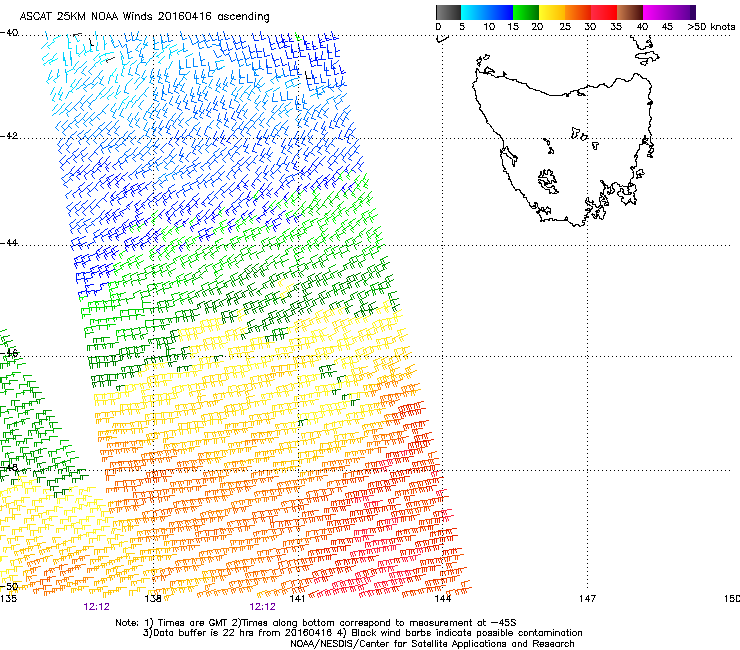Screen dimensions: 740x650
Task: Click the '12:12' time label between 138 and 141
Action: (262, 607)
